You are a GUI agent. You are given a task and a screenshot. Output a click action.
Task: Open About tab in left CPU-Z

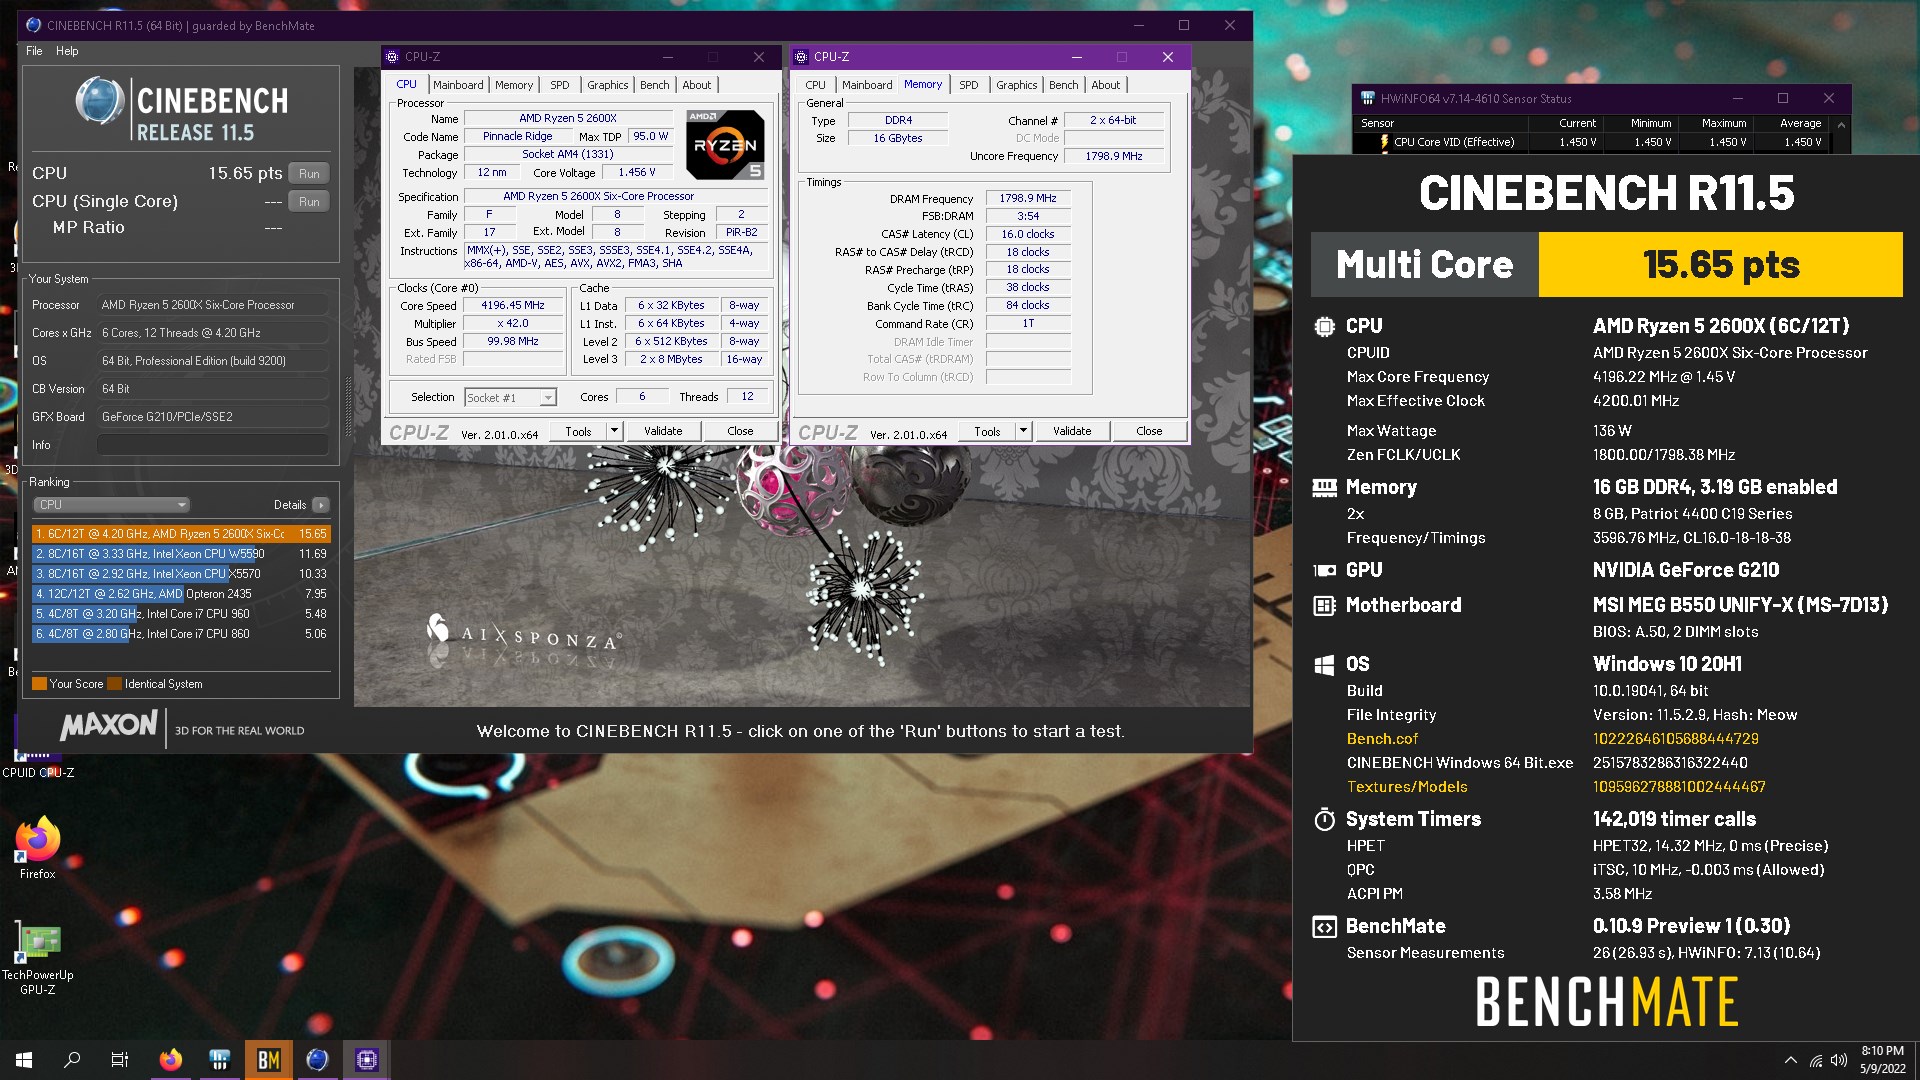click(697, 85)
